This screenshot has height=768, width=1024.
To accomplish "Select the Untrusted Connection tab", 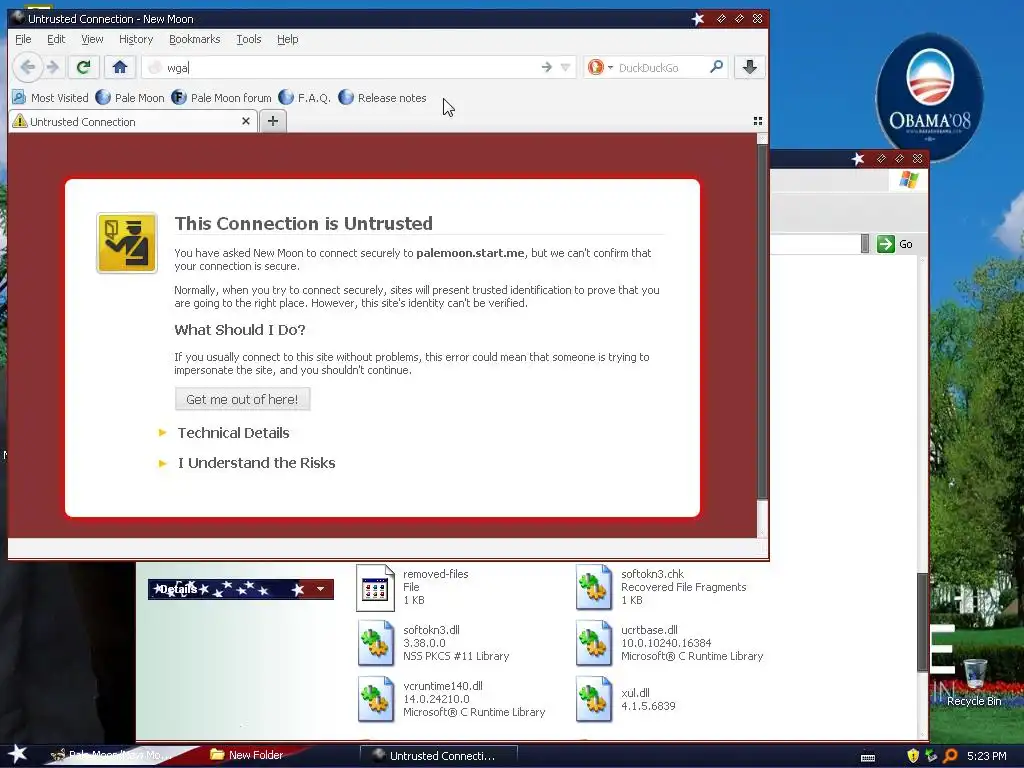I will [133, 121].
